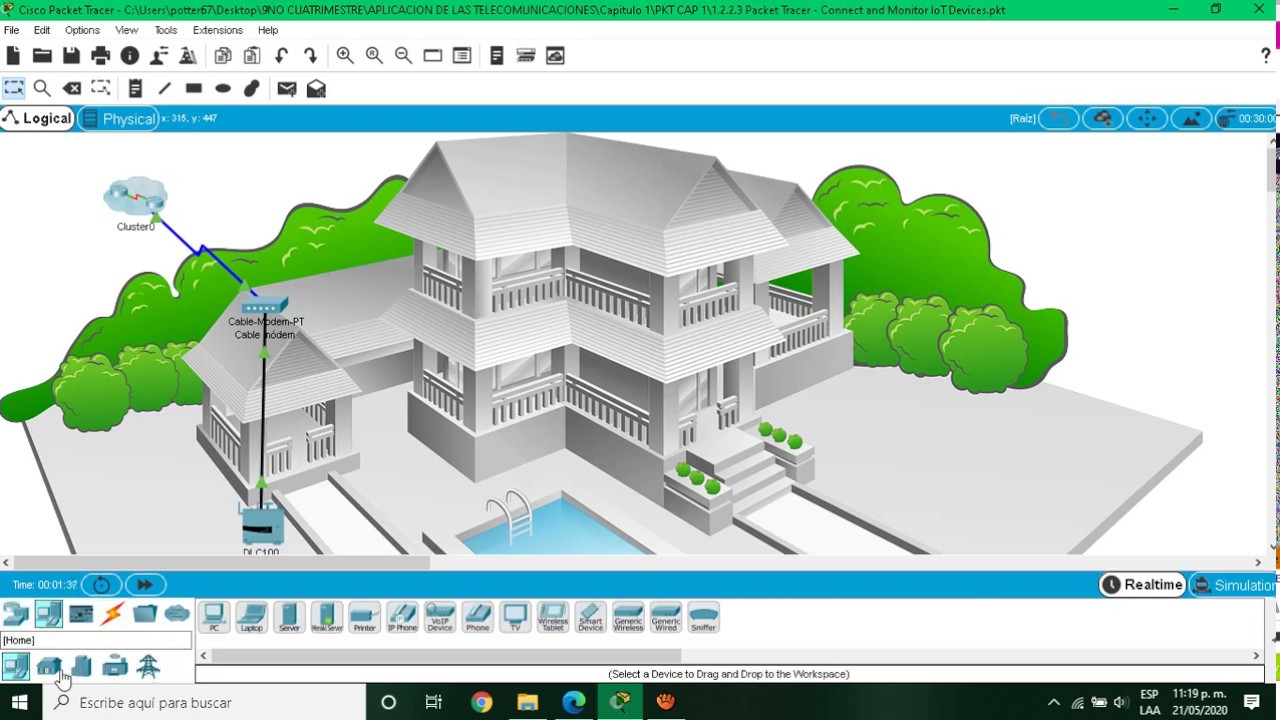Viewport: 1280px width, 720px height.
Task: Open Google Chrome from the taskbar
Action: click(x=481, y=702)
